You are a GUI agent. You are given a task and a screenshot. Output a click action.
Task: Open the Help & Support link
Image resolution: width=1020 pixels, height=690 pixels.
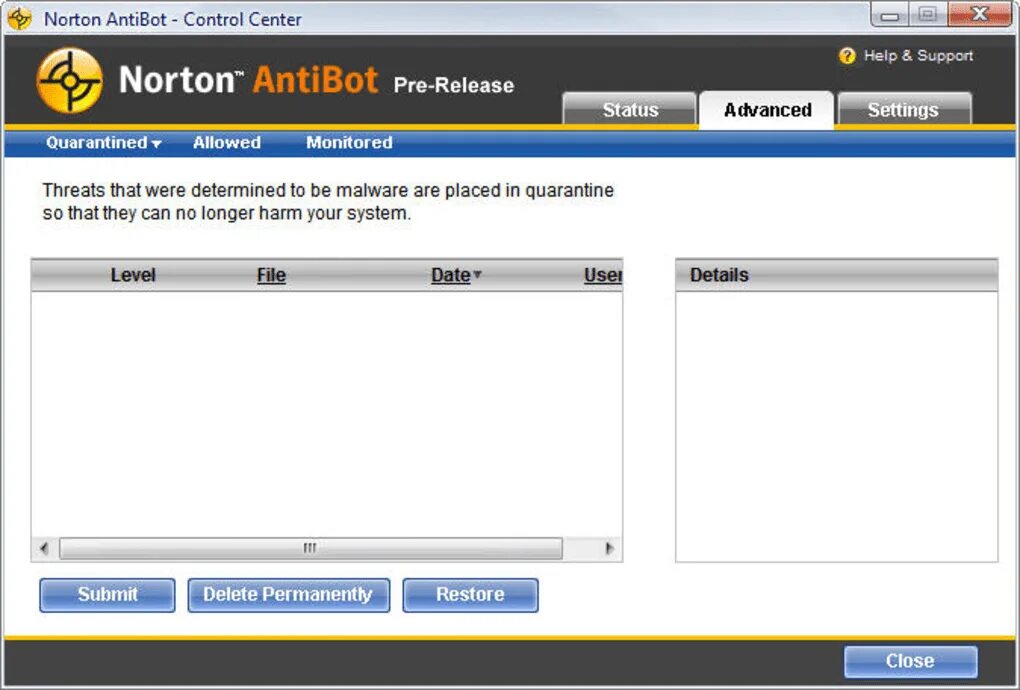[x=918, y=56]
